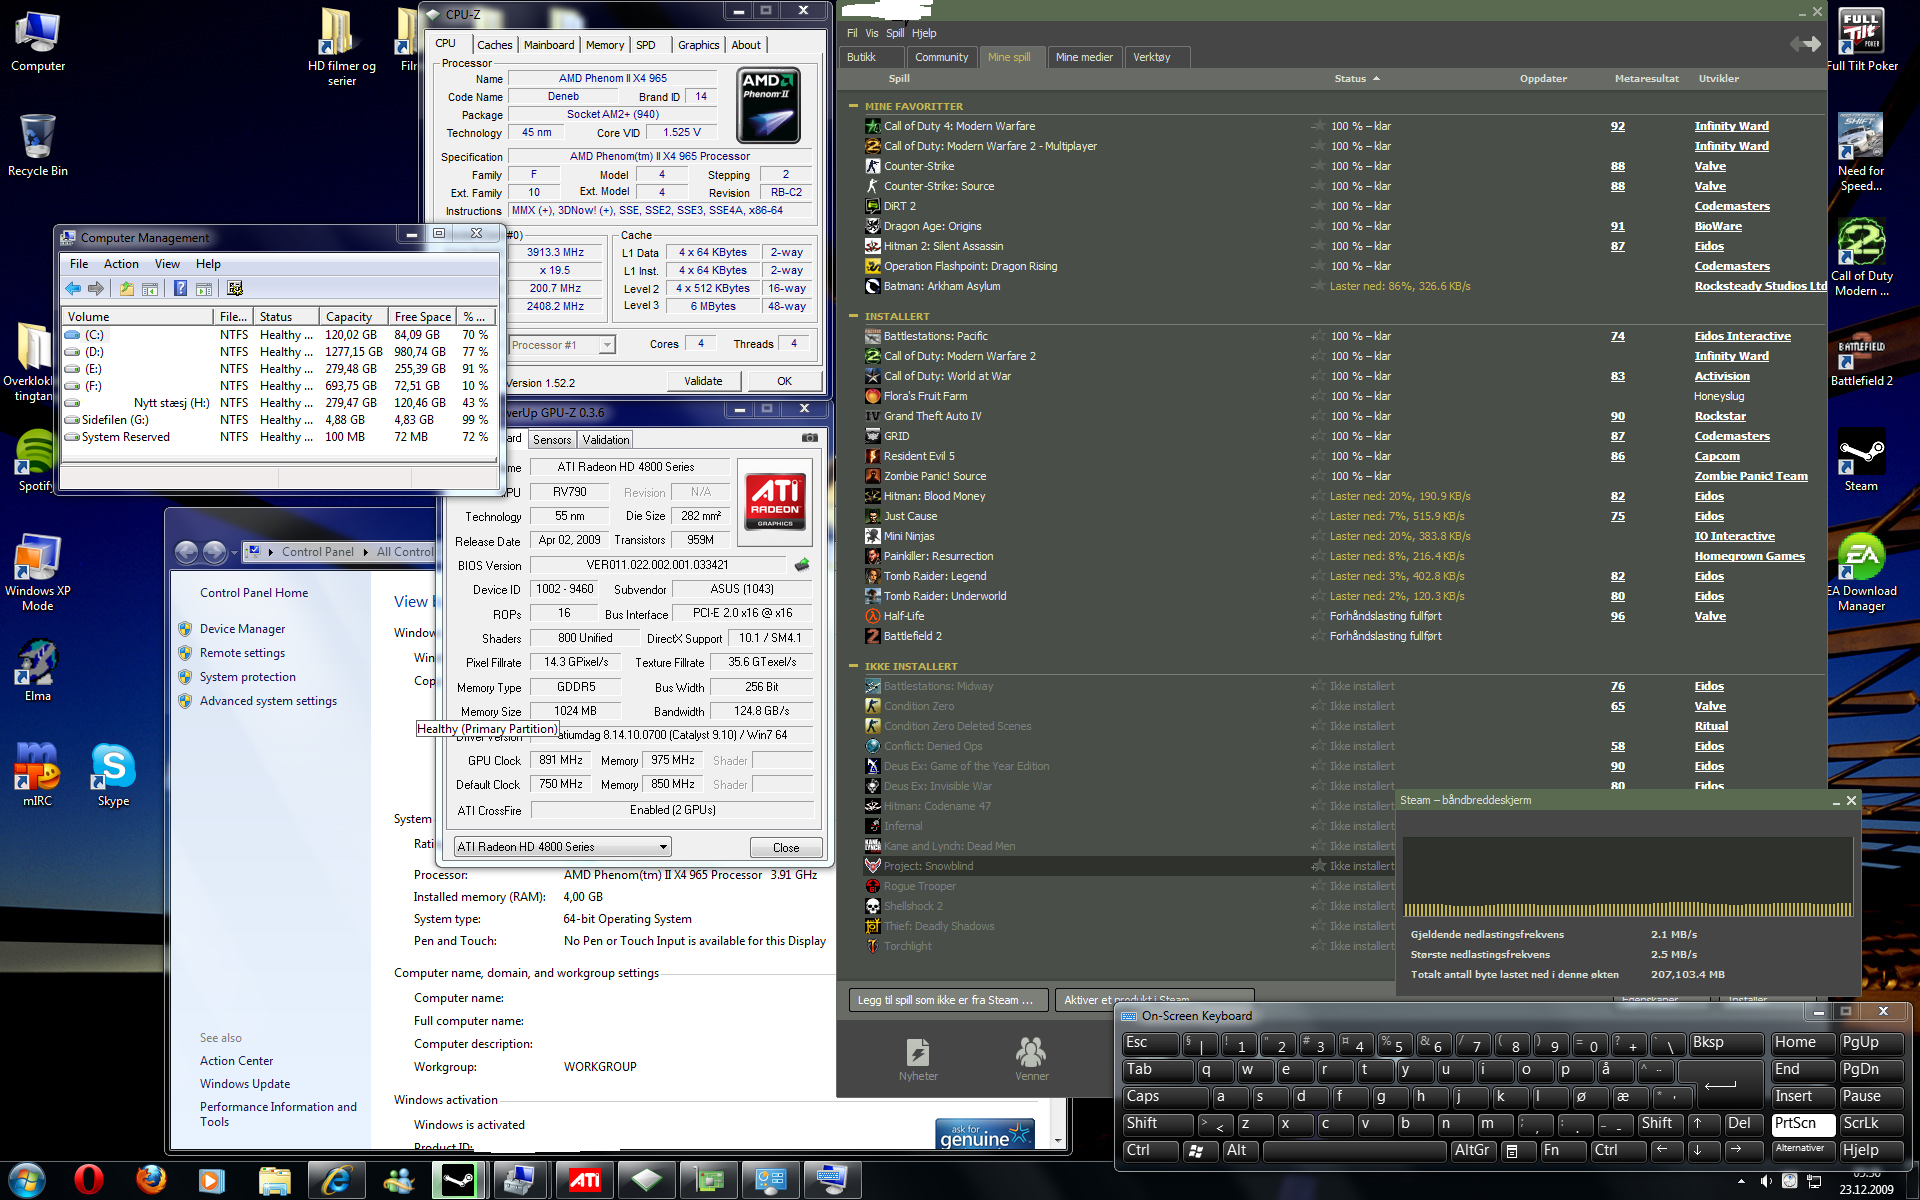The image size is (1920, 1200).
Task: Open Firefox from the taskbar
Action: 151,1180
